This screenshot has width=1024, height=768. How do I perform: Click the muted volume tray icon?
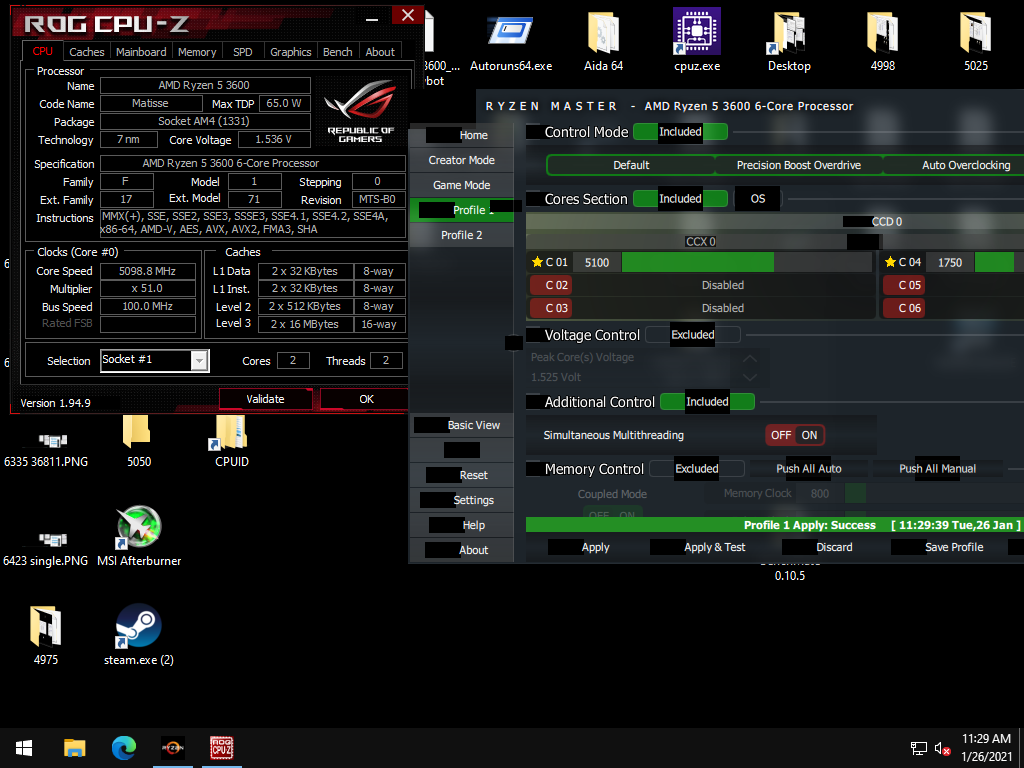point(942,748)
